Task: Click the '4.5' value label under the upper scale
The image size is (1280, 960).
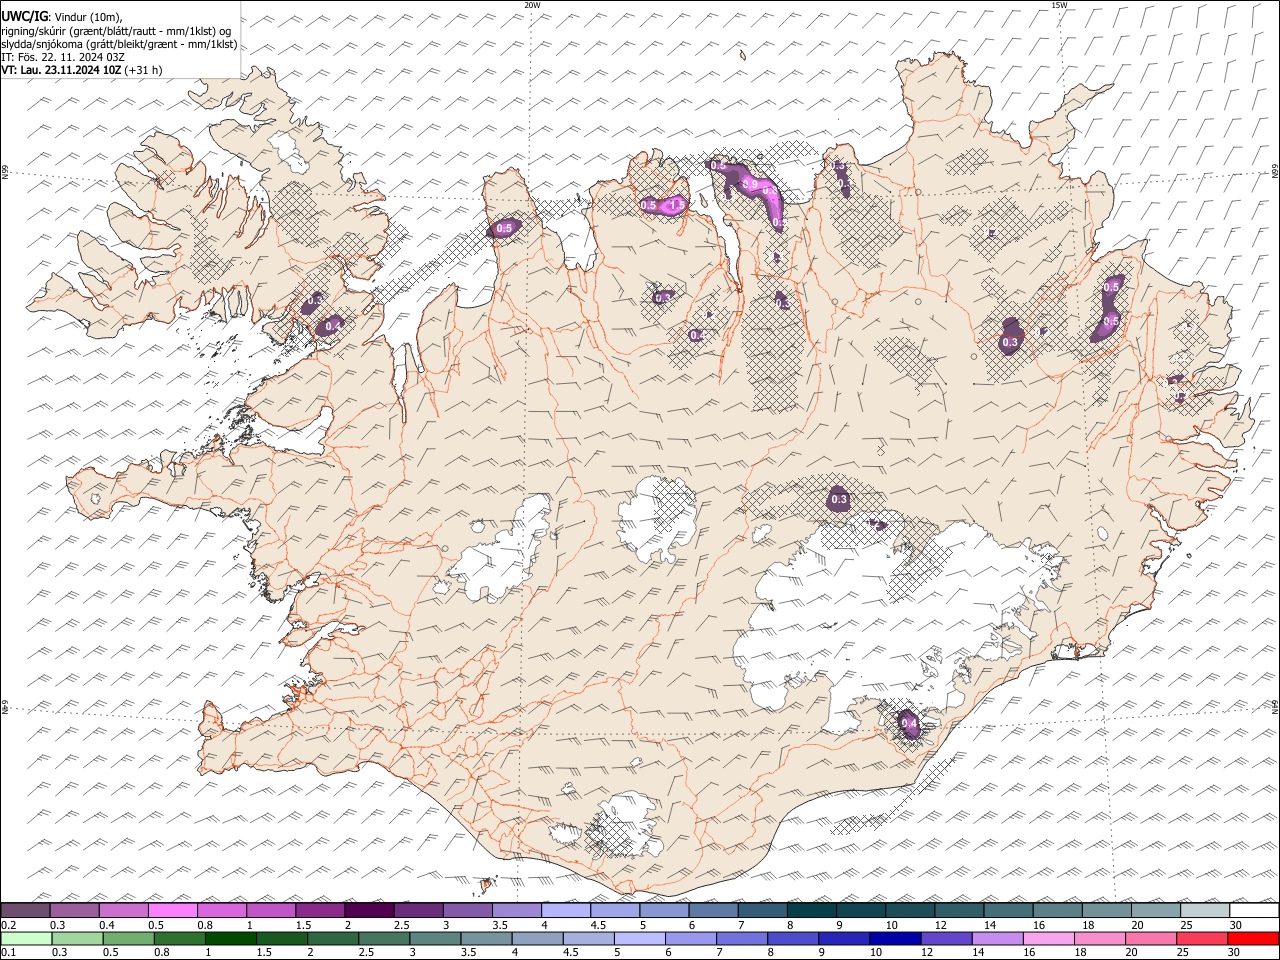Action: [x=598, y=925]
